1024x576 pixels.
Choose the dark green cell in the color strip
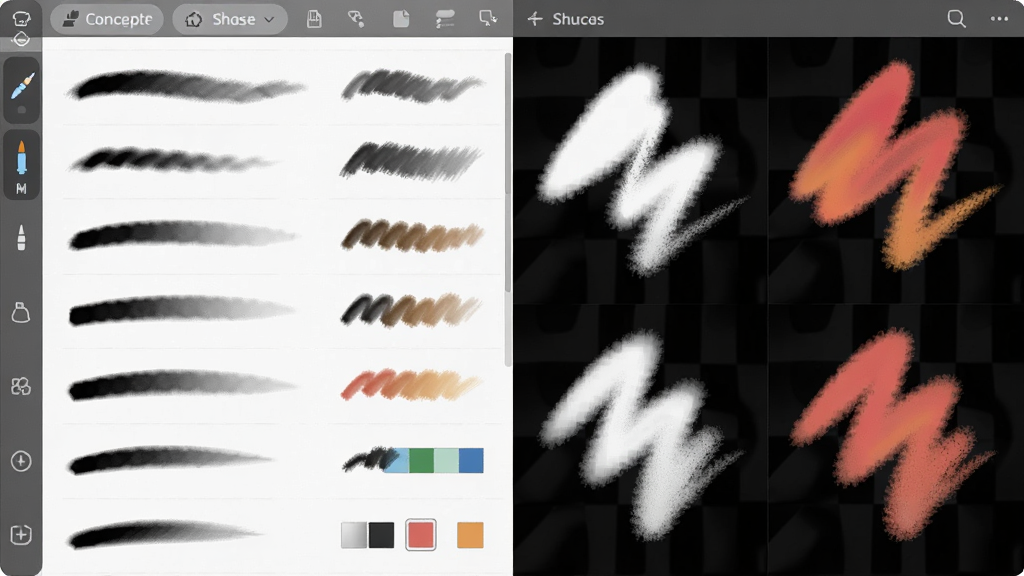pos(421,460)
